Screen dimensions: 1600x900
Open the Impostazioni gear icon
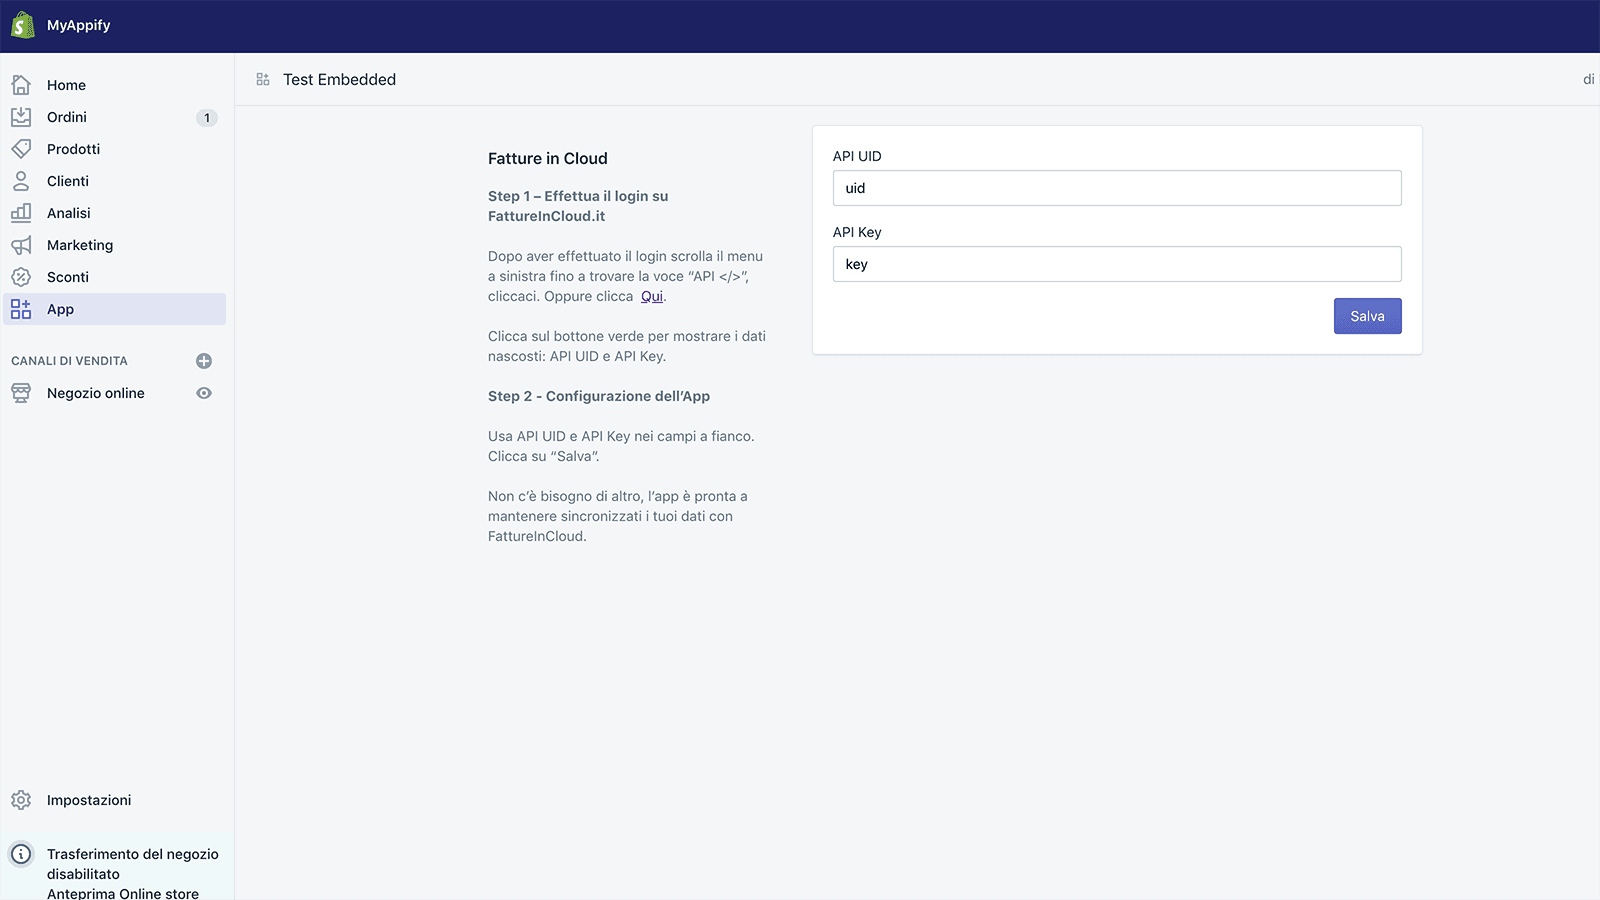(21, 799)
